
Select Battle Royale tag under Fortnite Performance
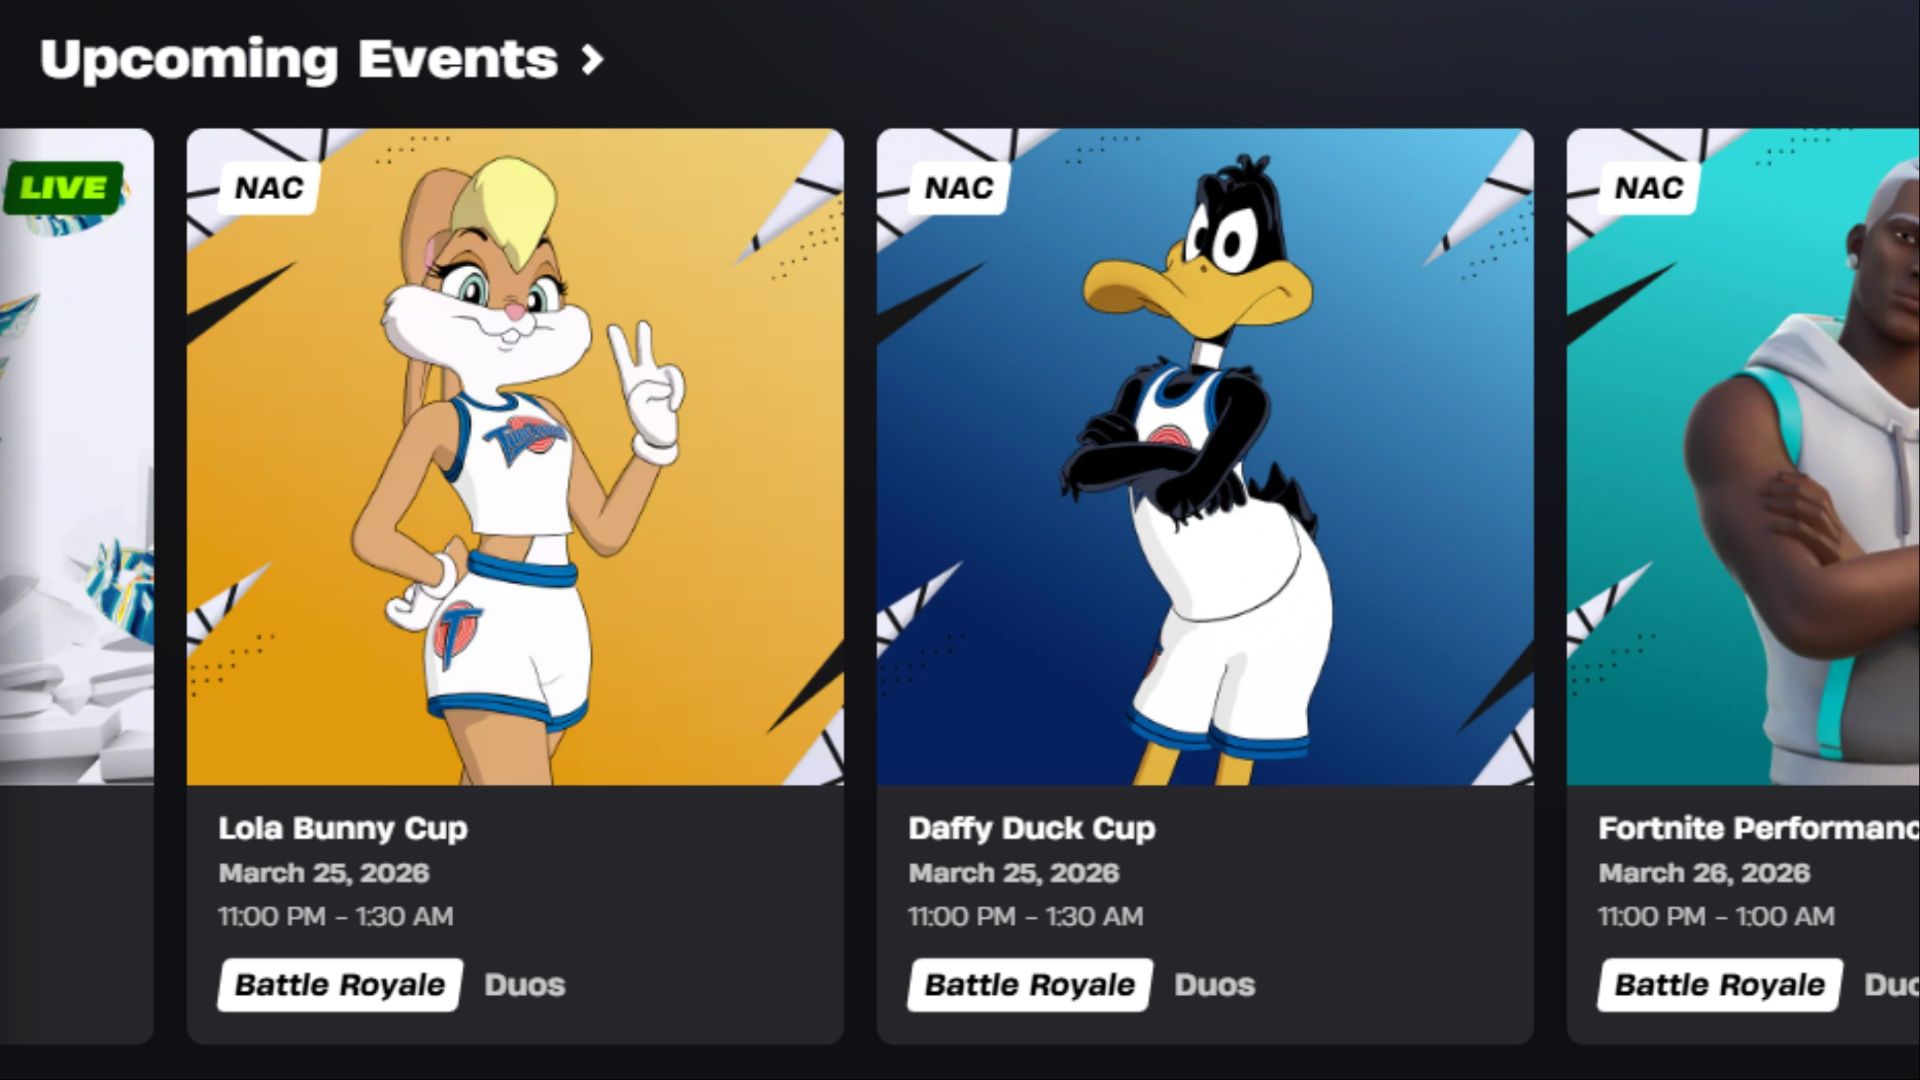pyautogui.click(x=1720, y=985)
